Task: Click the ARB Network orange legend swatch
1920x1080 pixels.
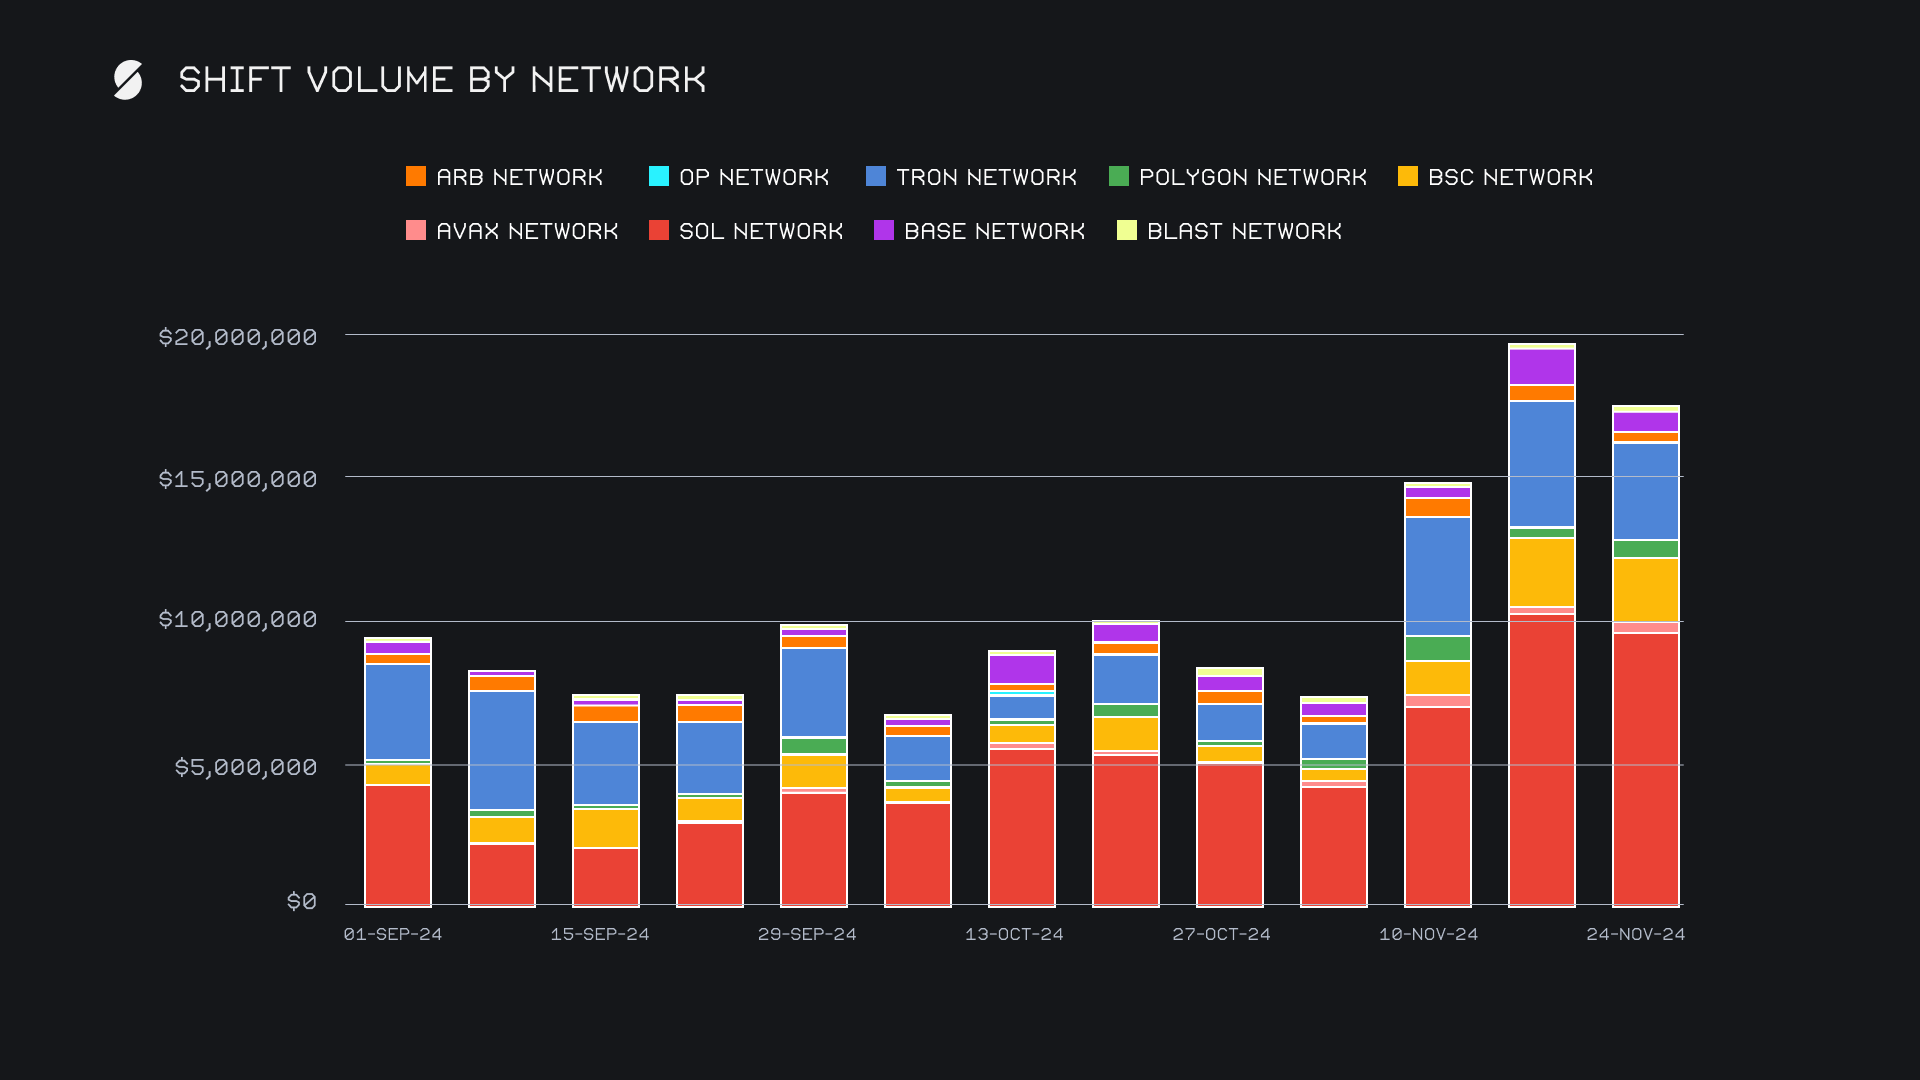Action: [x=416, y=177]
